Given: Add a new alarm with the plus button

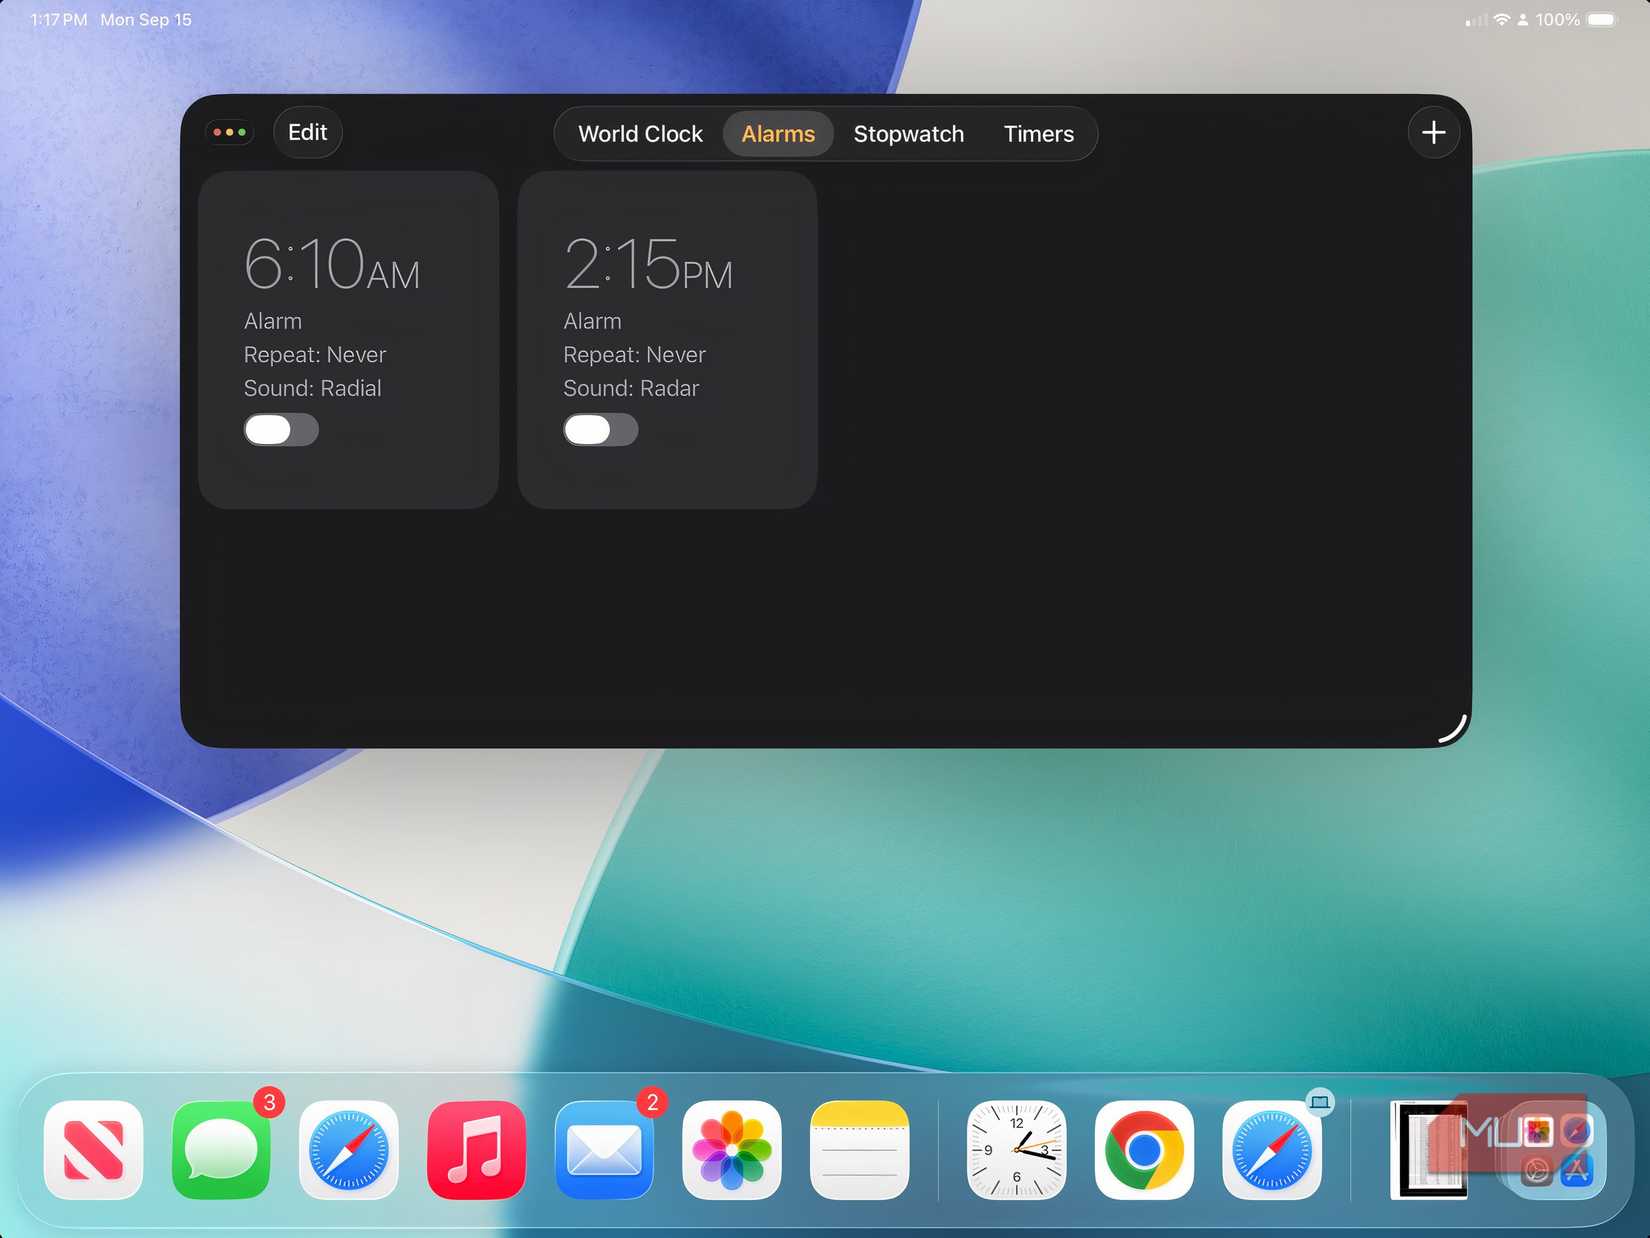Looking at the screenshot, I should (x=1433, y=132).
